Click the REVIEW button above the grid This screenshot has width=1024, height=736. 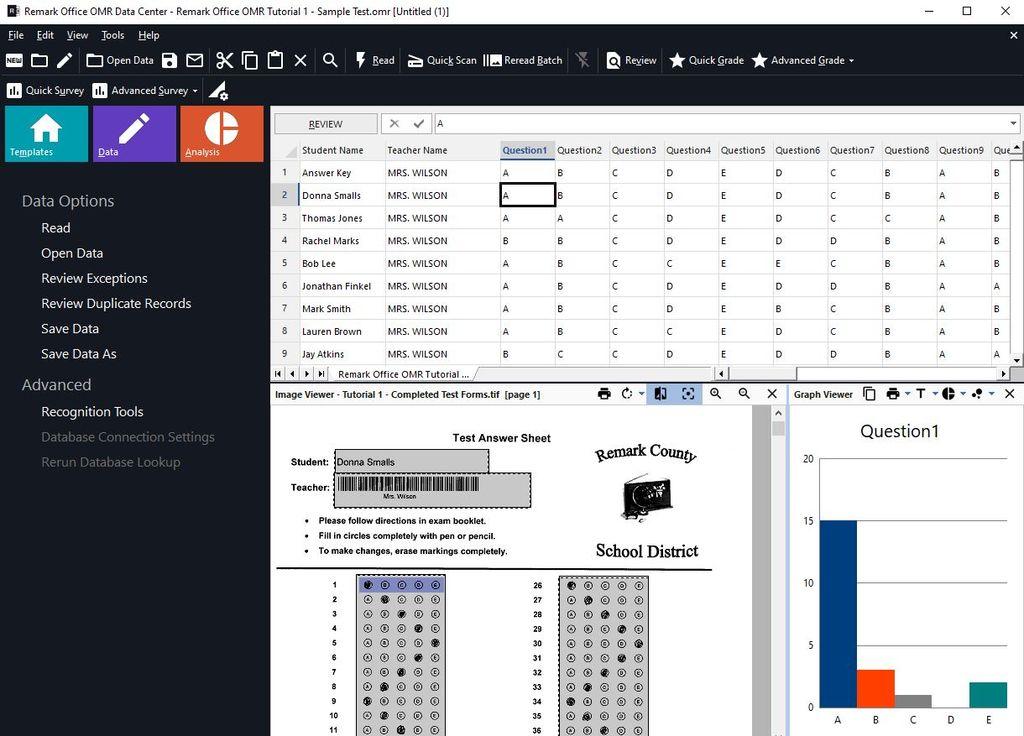(x=325, y=124)
